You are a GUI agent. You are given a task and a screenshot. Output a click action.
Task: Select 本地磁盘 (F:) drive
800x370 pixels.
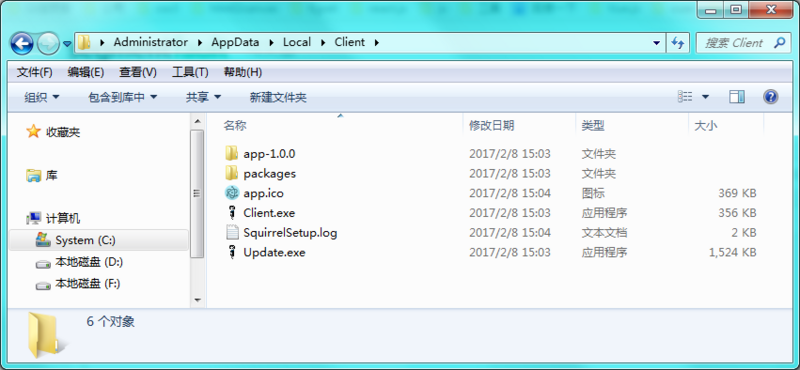coord(87,284)
